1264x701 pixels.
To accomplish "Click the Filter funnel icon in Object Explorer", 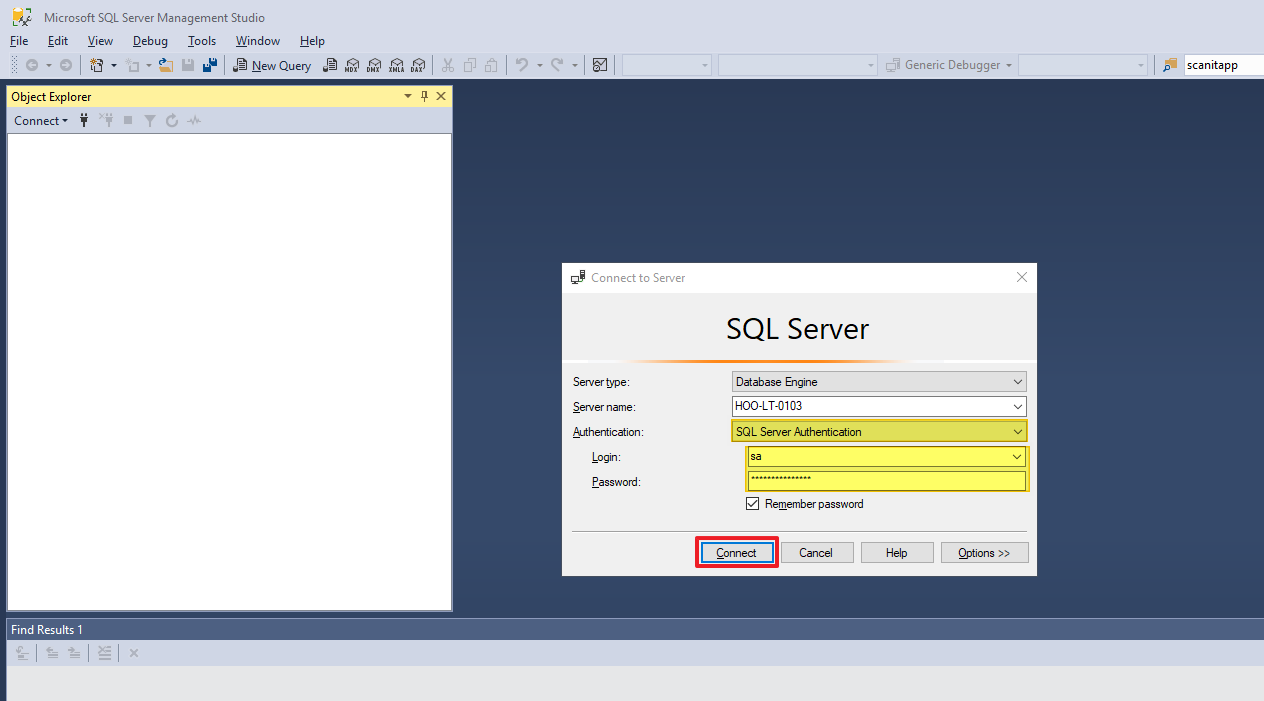I will tap(149, 120).
